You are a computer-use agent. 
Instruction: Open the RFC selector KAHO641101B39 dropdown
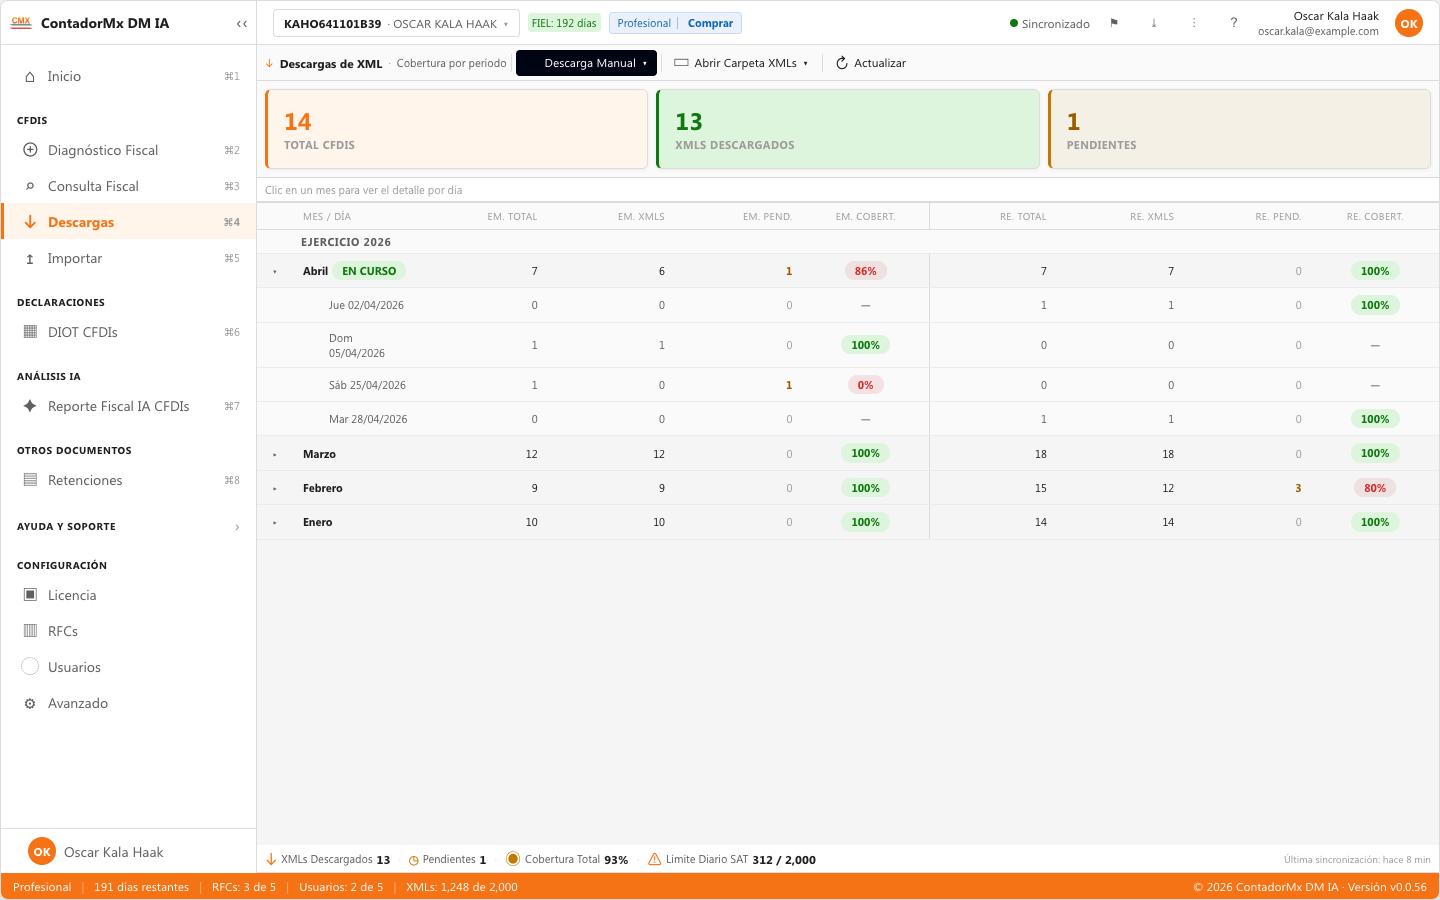tap(396, 23)
